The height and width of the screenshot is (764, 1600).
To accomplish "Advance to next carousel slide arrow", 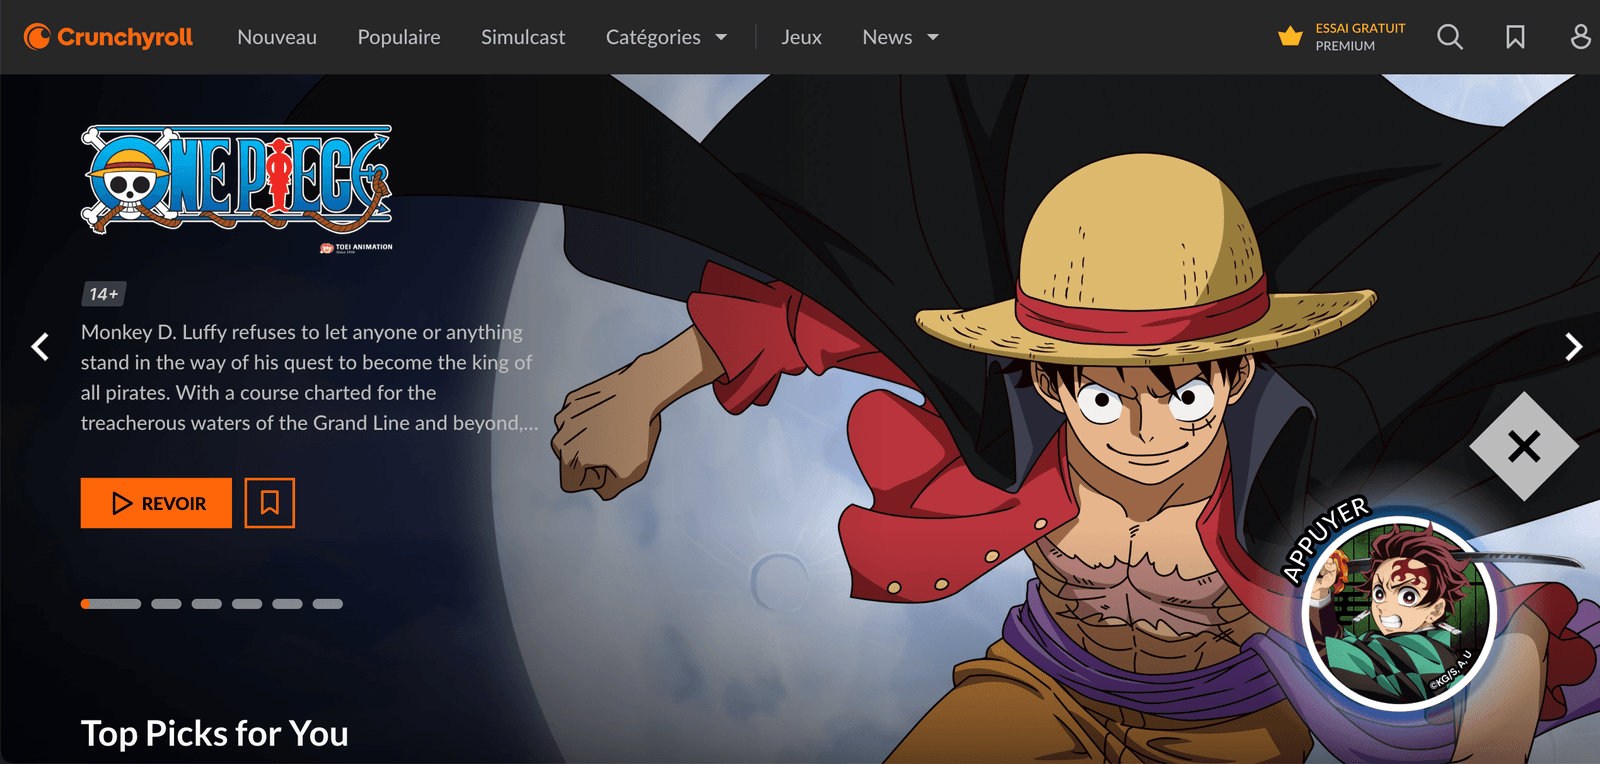I will coord(1573,347).
